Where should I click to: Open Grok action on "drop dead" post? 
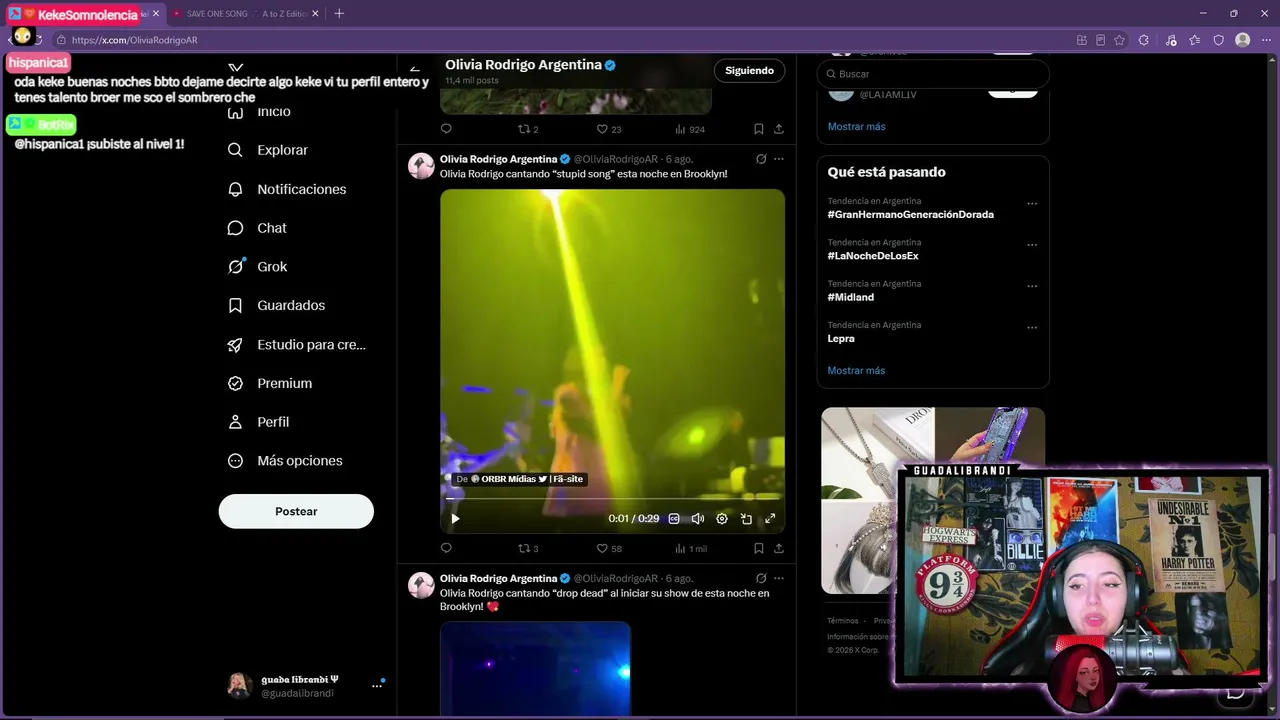click(x=761, y=578)
